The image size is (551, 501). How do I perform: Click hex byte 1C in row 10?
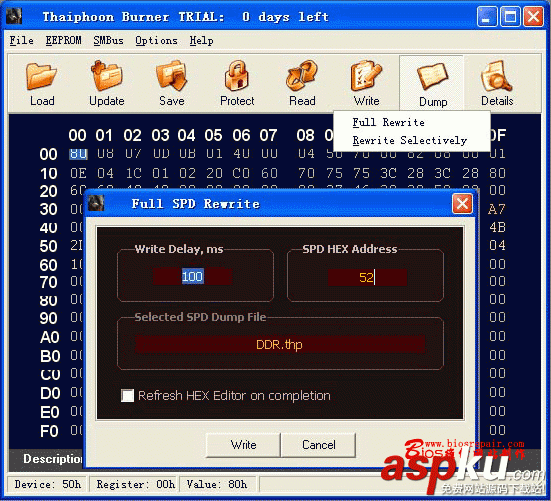click(x=134, y=173)
